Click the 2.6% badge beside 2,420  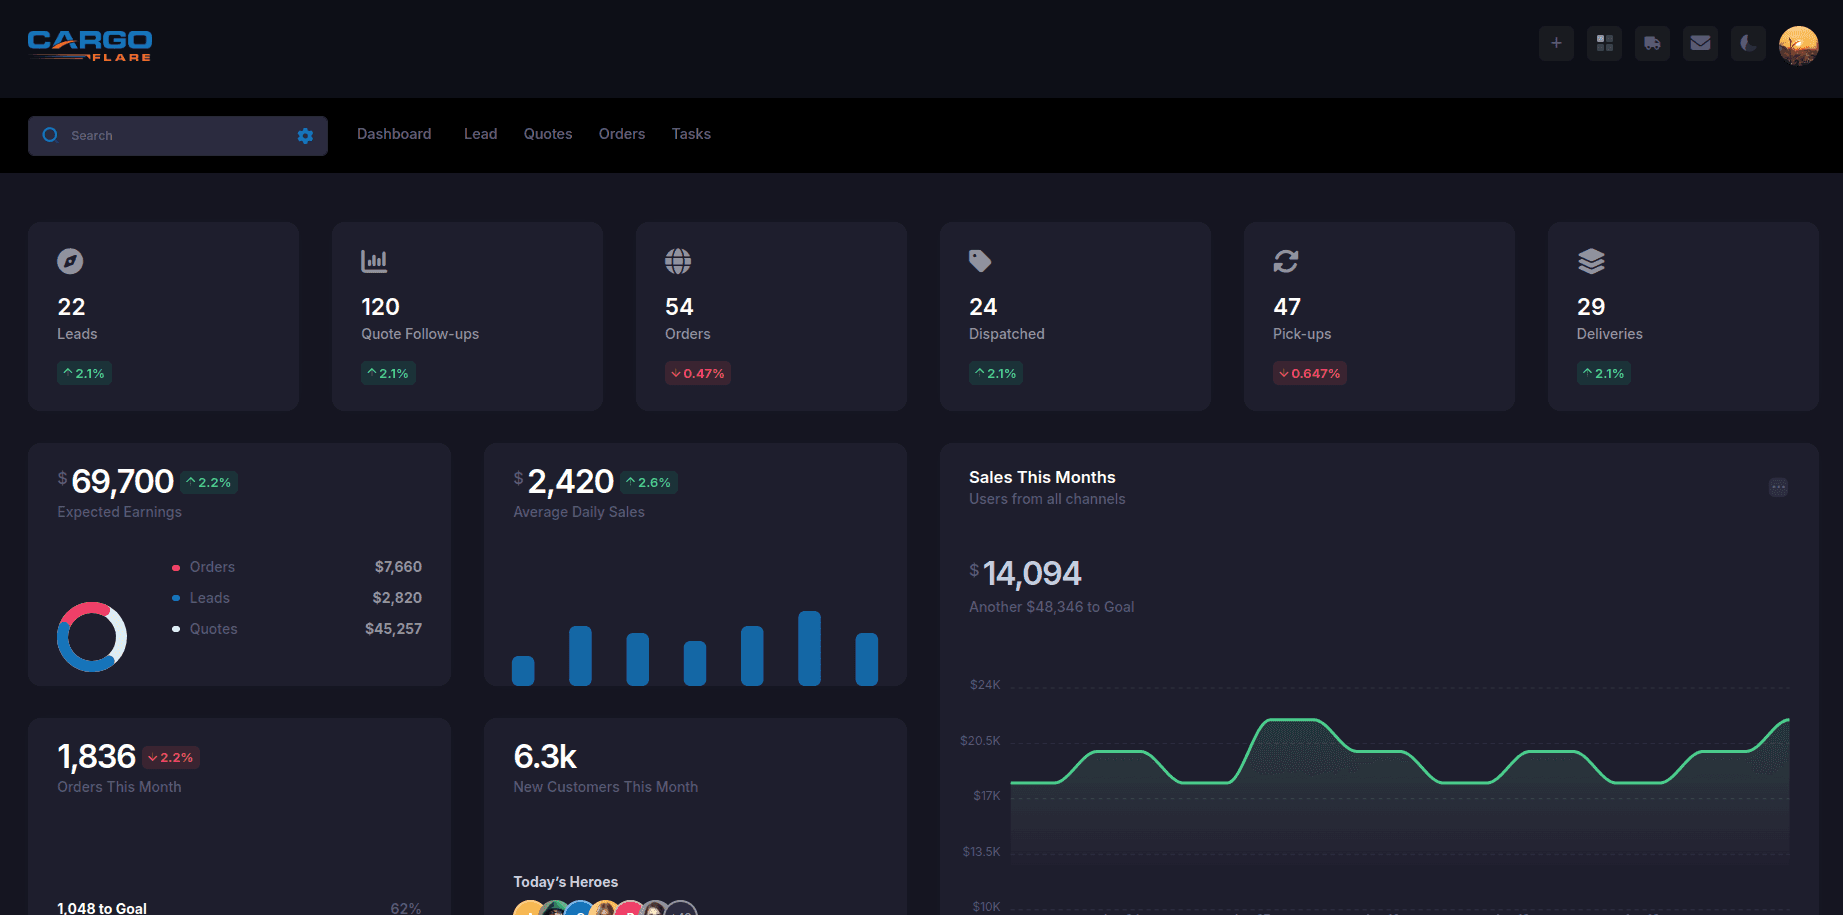point(649,482)
